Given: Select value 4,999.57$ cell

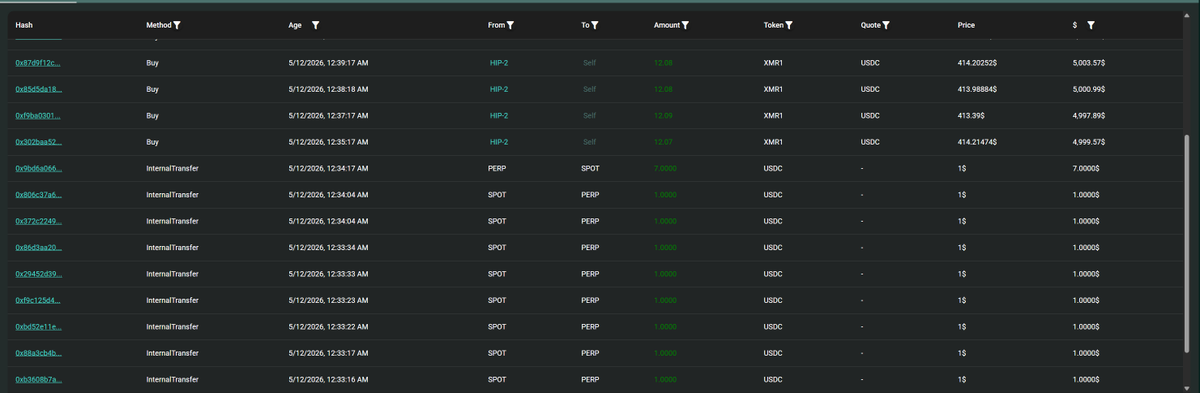Looking at the screenshot, I should coord(1088,142).
